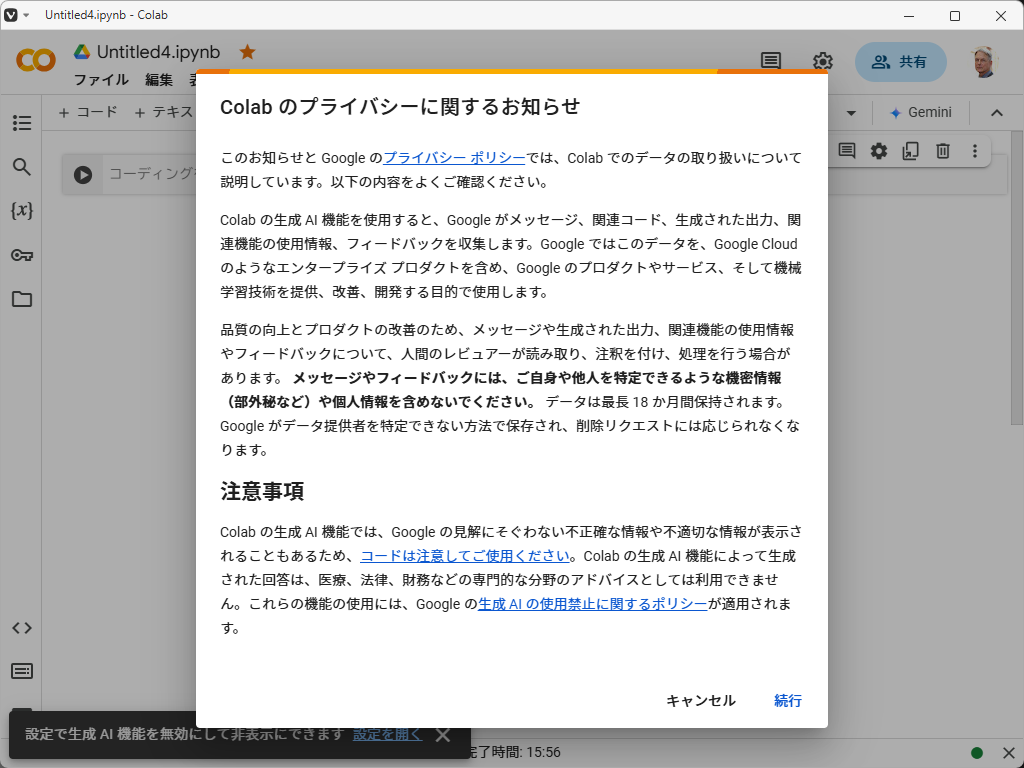
Task: Open the 編集 menu
Action: (x=159, y=80)
